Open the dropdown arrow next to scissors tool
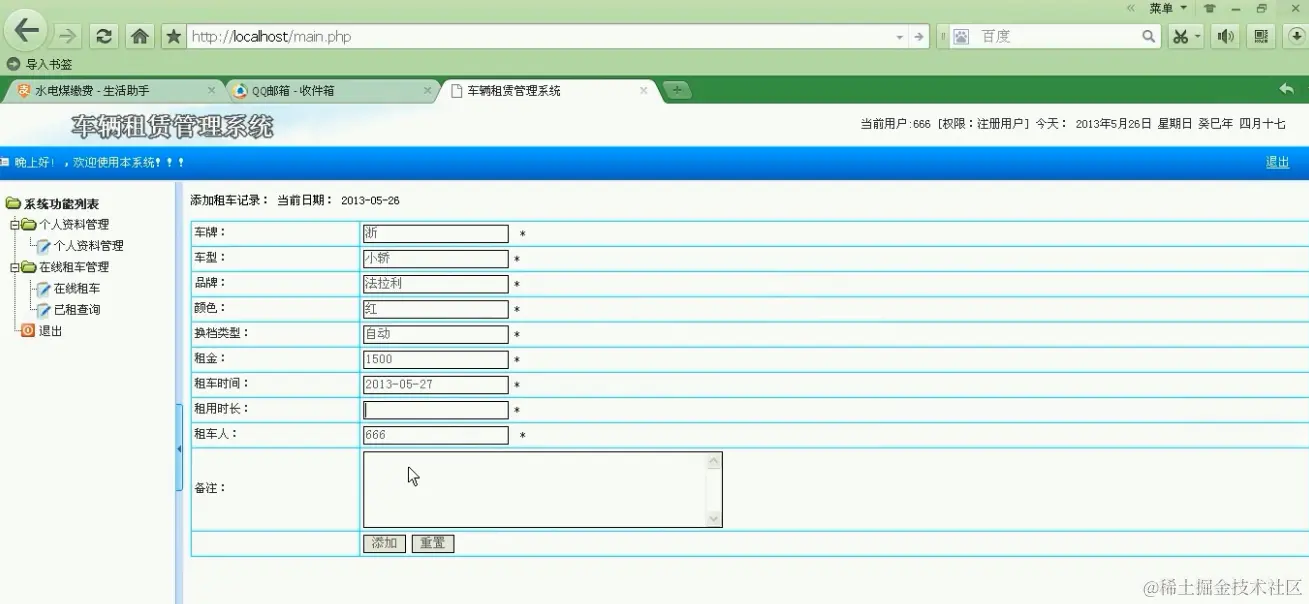The width and height of the screenshot is (1309, 604). (x=1198, y=37)
